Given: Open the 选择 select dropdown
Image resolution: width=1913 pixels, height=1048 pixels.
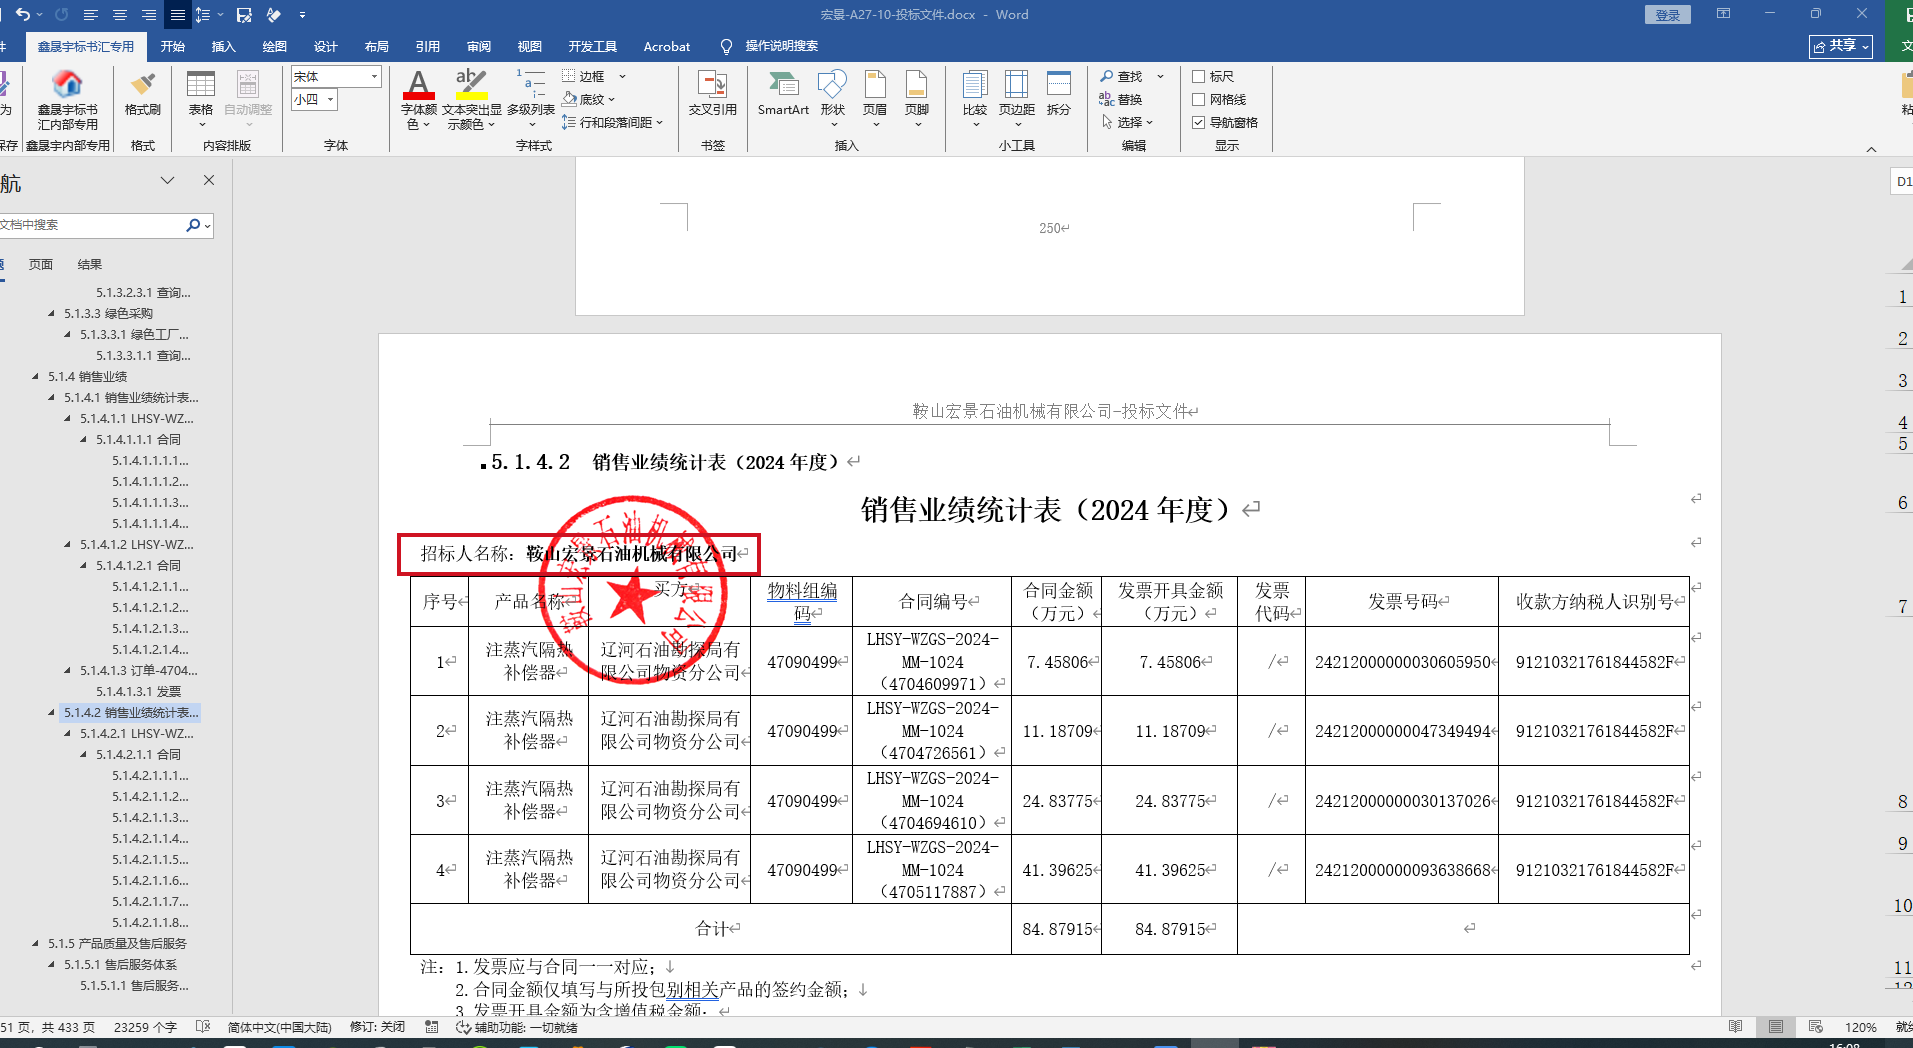Looking at the screenshot, I should click(x=1127, y=122).
